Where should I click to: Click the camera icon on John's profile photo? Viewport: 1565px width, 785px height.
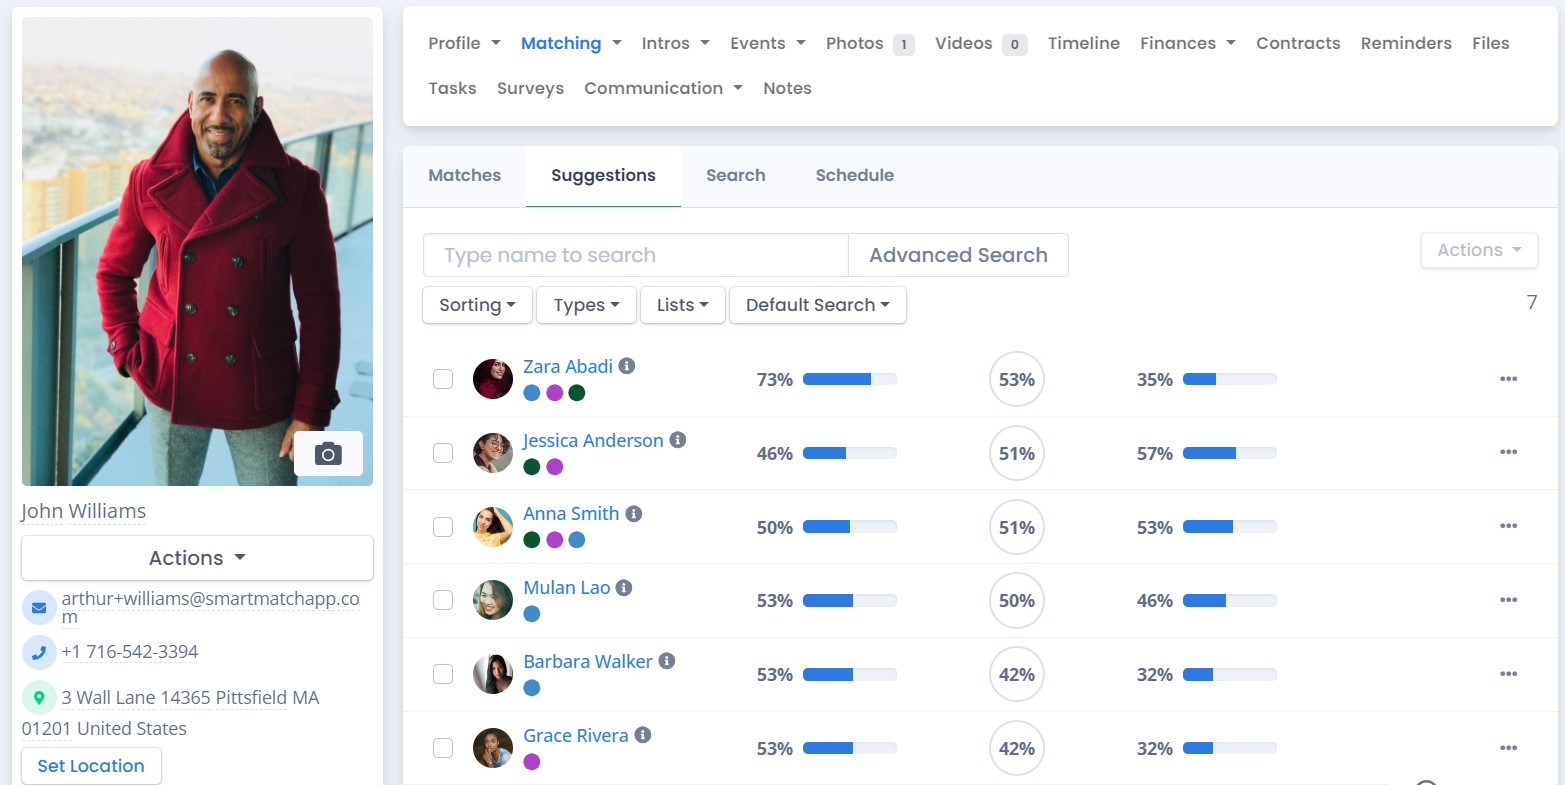coord(329,453)
